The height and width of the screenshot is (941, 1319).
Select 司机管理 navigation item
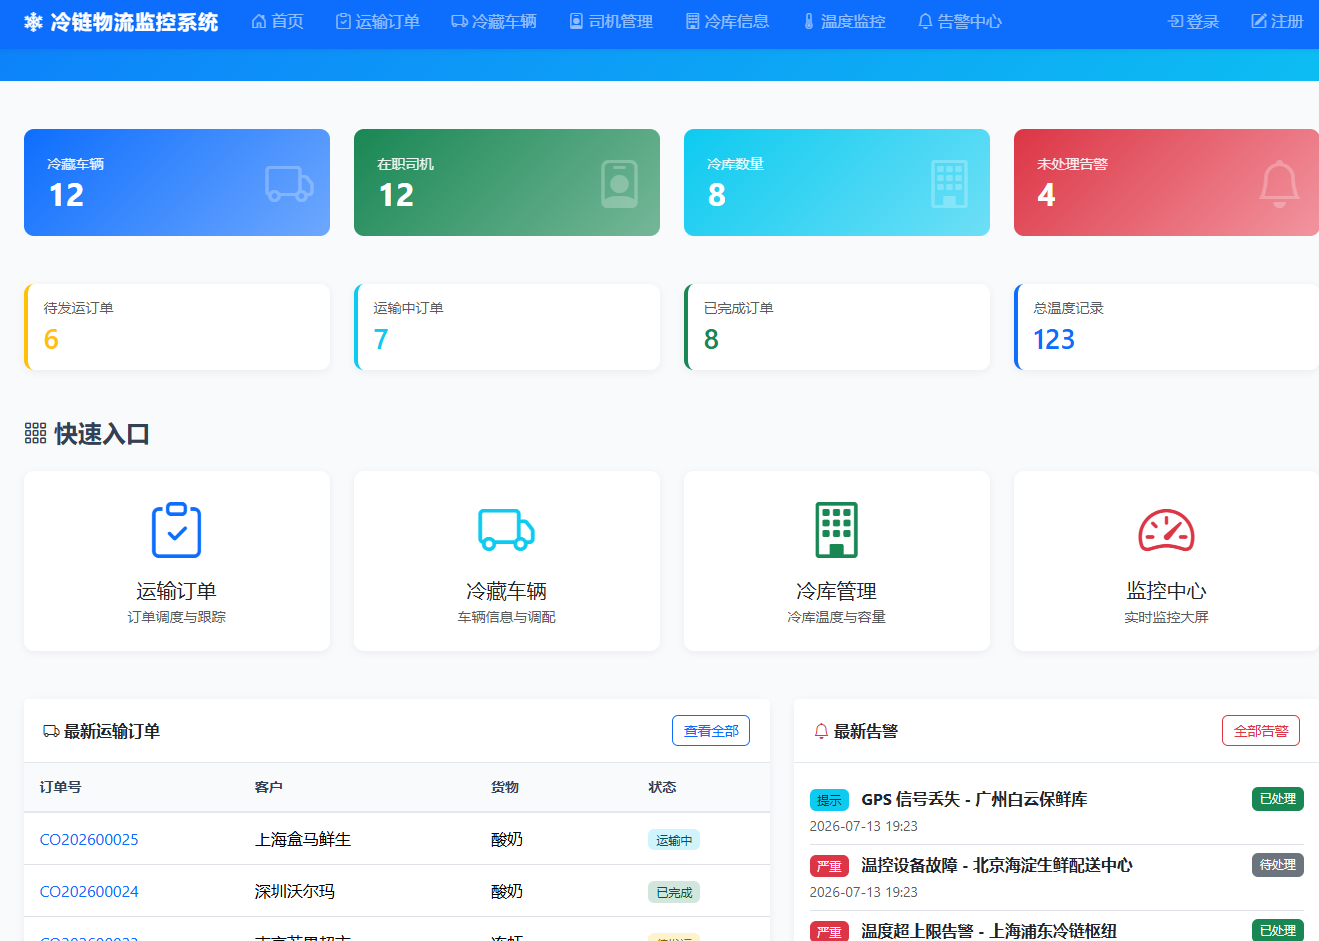610,21
